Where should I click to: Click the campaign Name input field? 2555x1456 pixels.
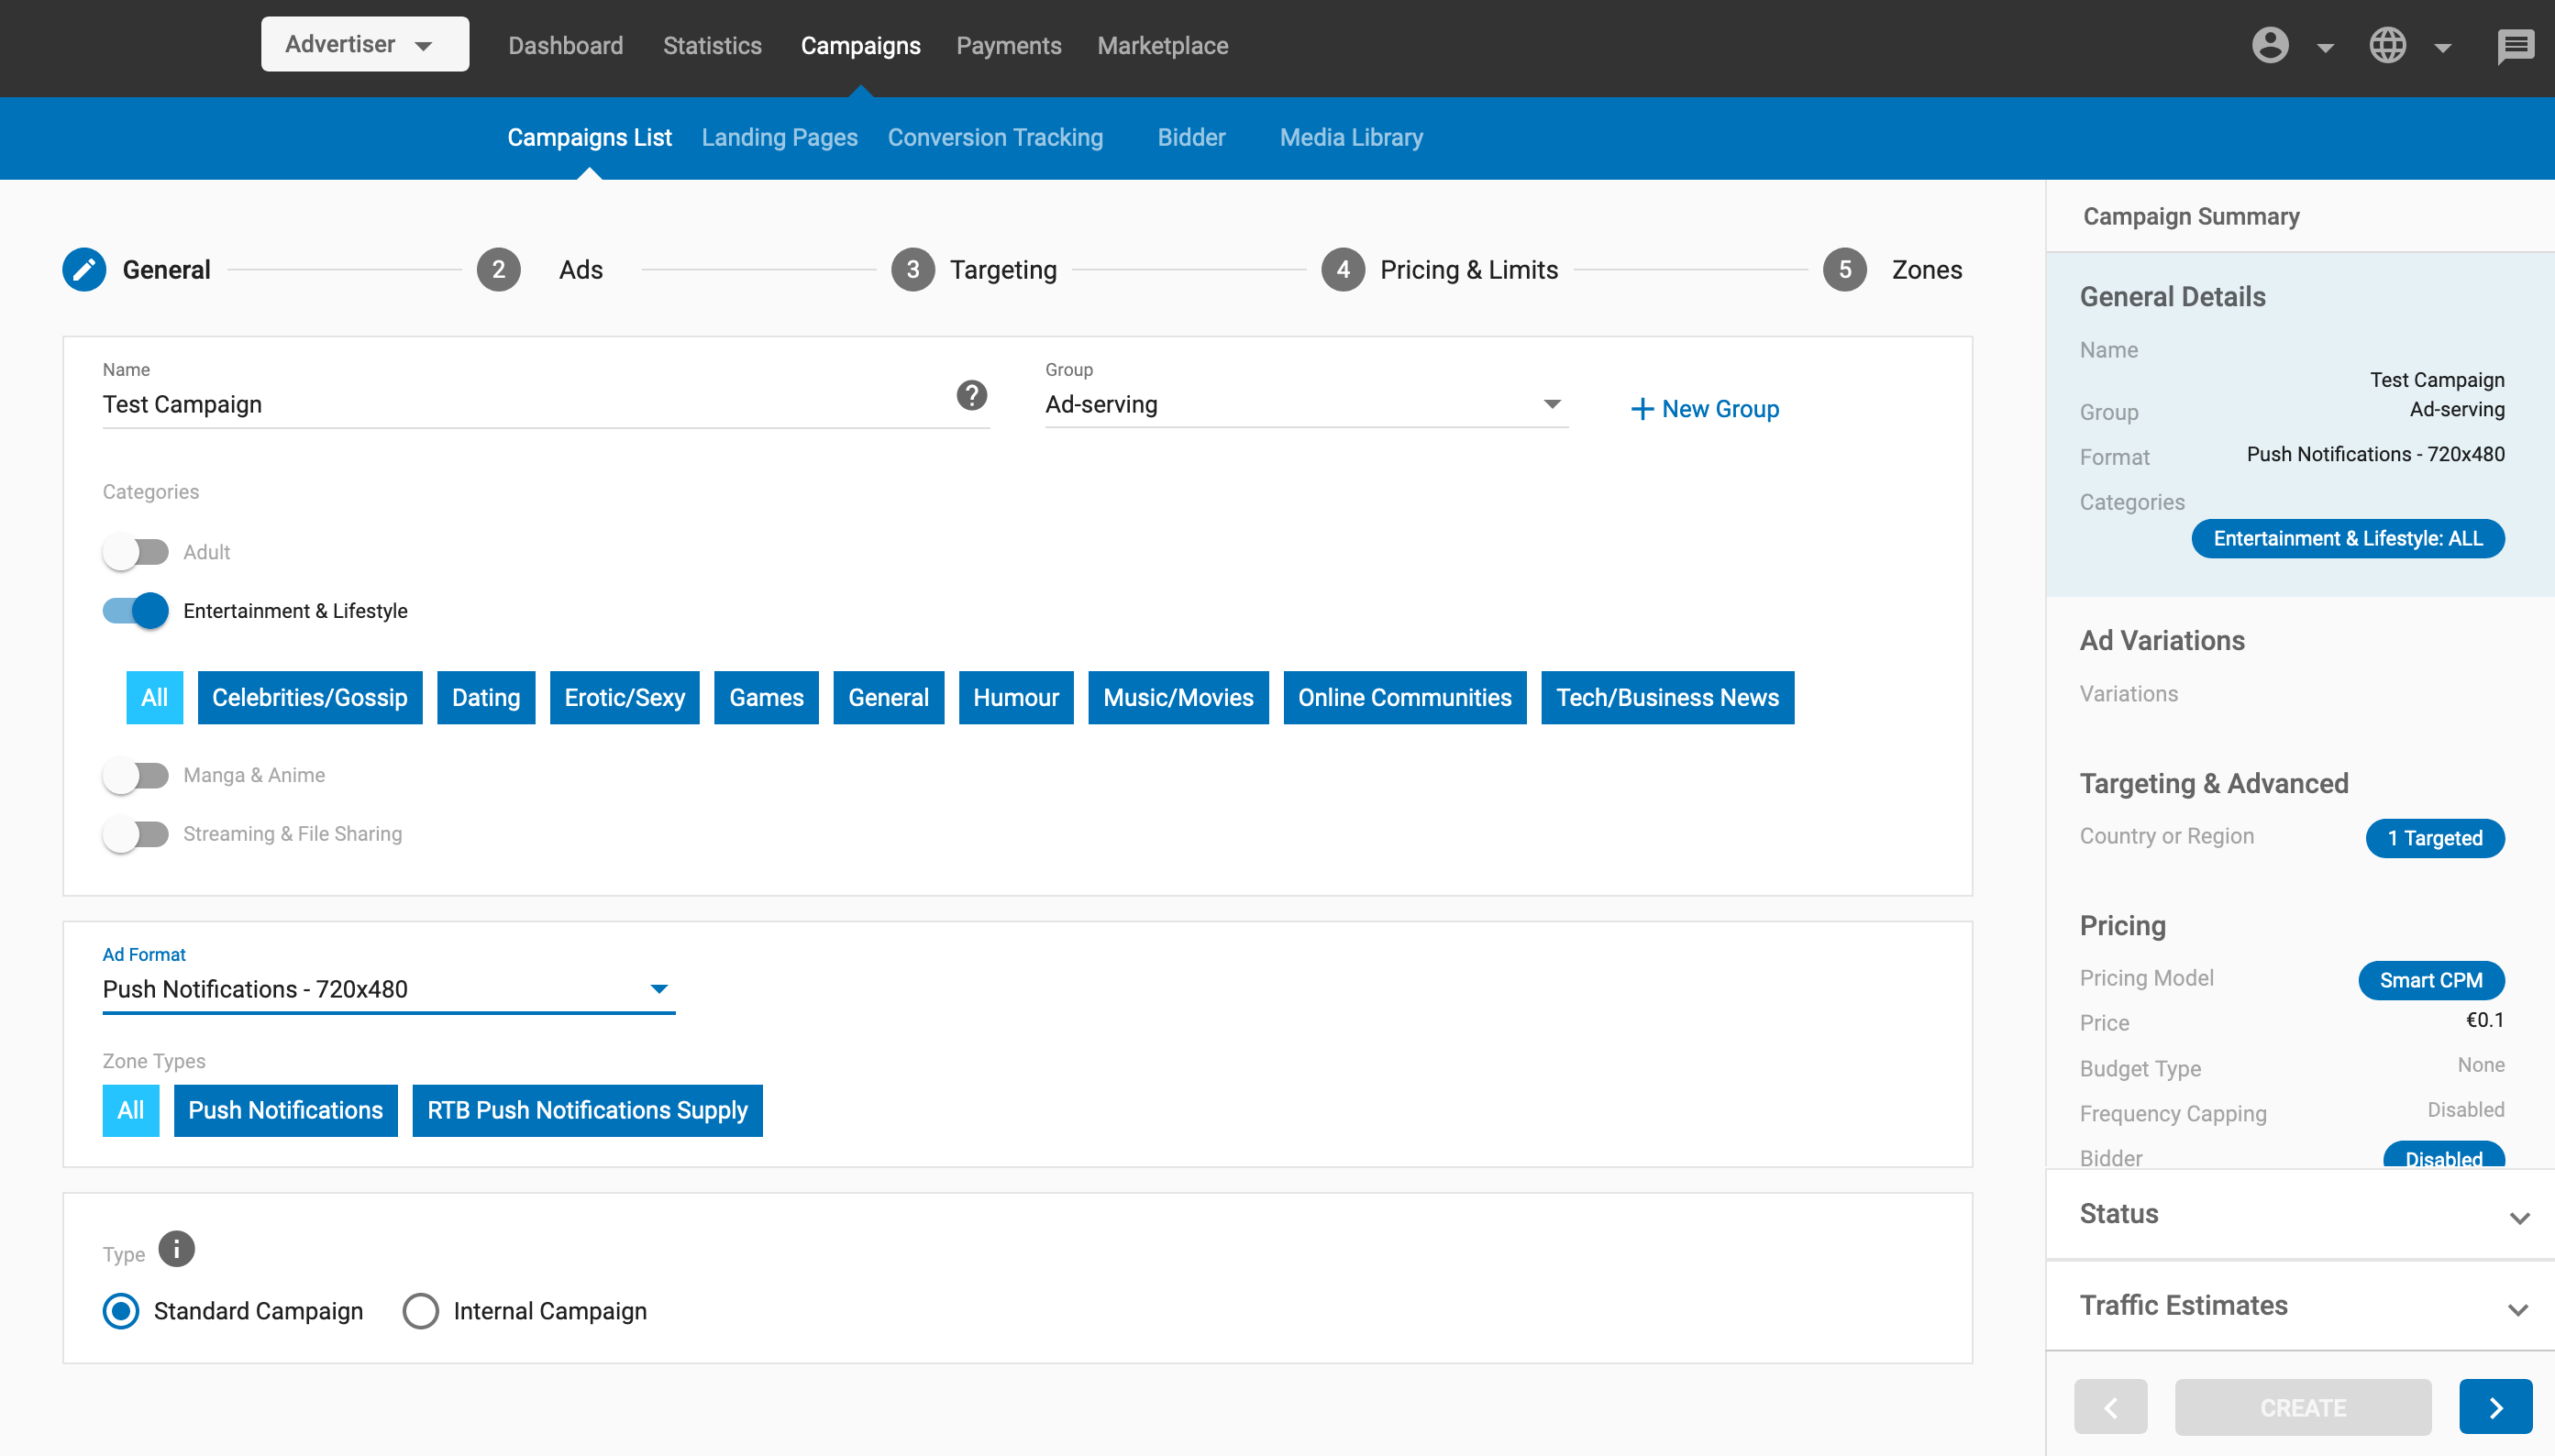pos(520,405)
